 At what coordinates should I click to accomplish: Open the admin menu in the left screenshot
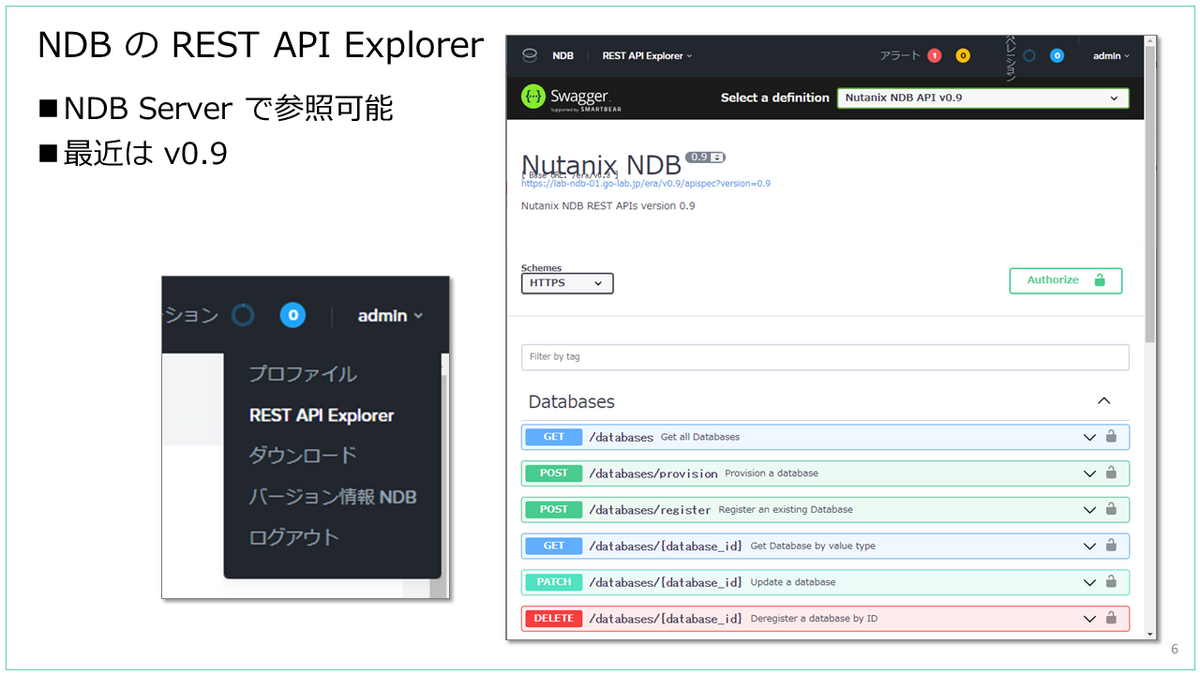390,315
